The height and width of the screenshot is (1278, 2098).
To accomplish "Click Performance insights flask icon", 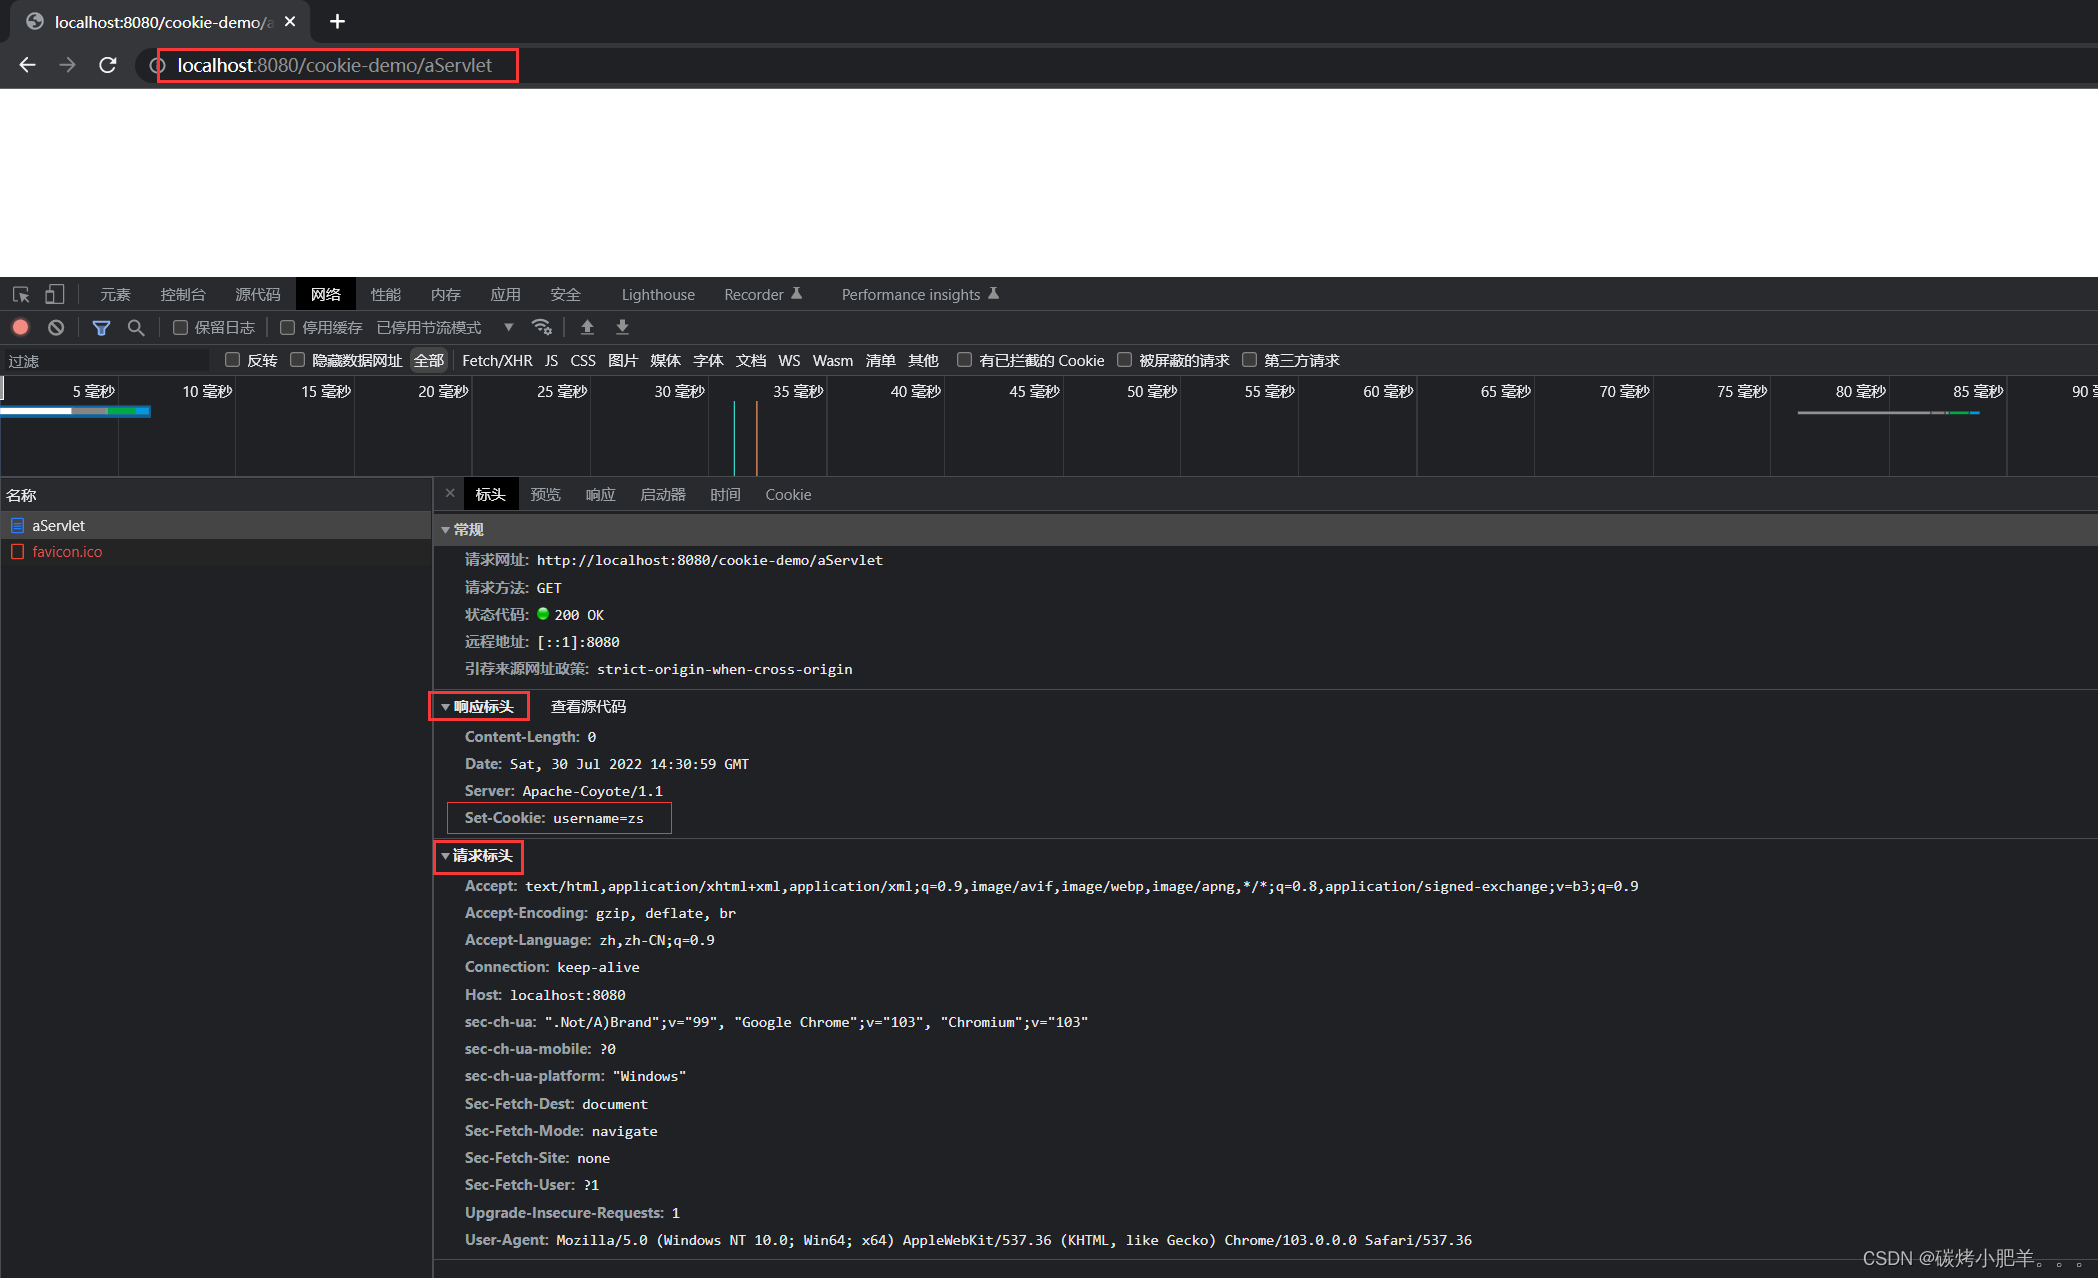I will [x=993, y=293].
